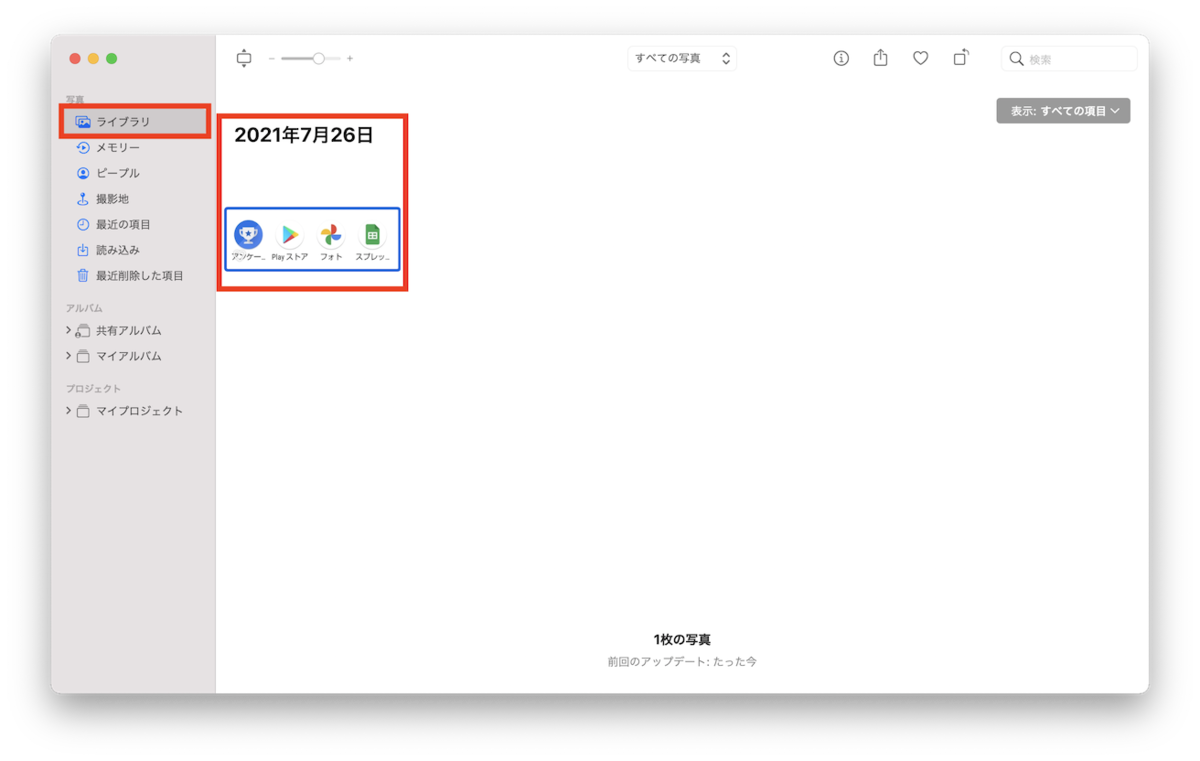Click the 最近の項目 clock icon
The height and width of the screenshot is (761, 1200).
click(83, 225)
